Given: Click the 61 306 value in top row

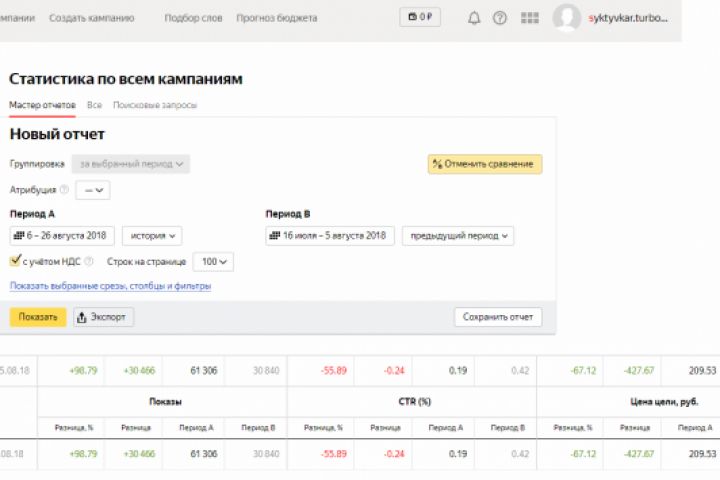Looking at the screenshot, I should (x=204, y=370).
